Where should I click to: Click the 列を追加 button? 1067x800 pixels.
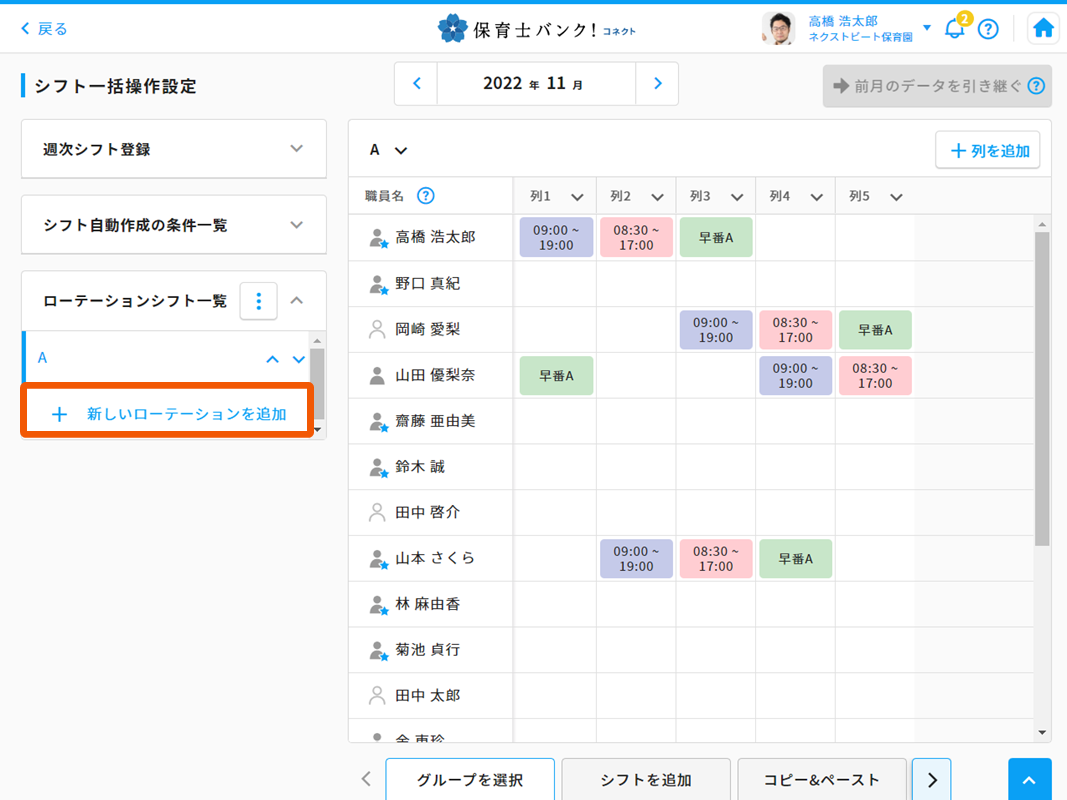click(988, 151)
